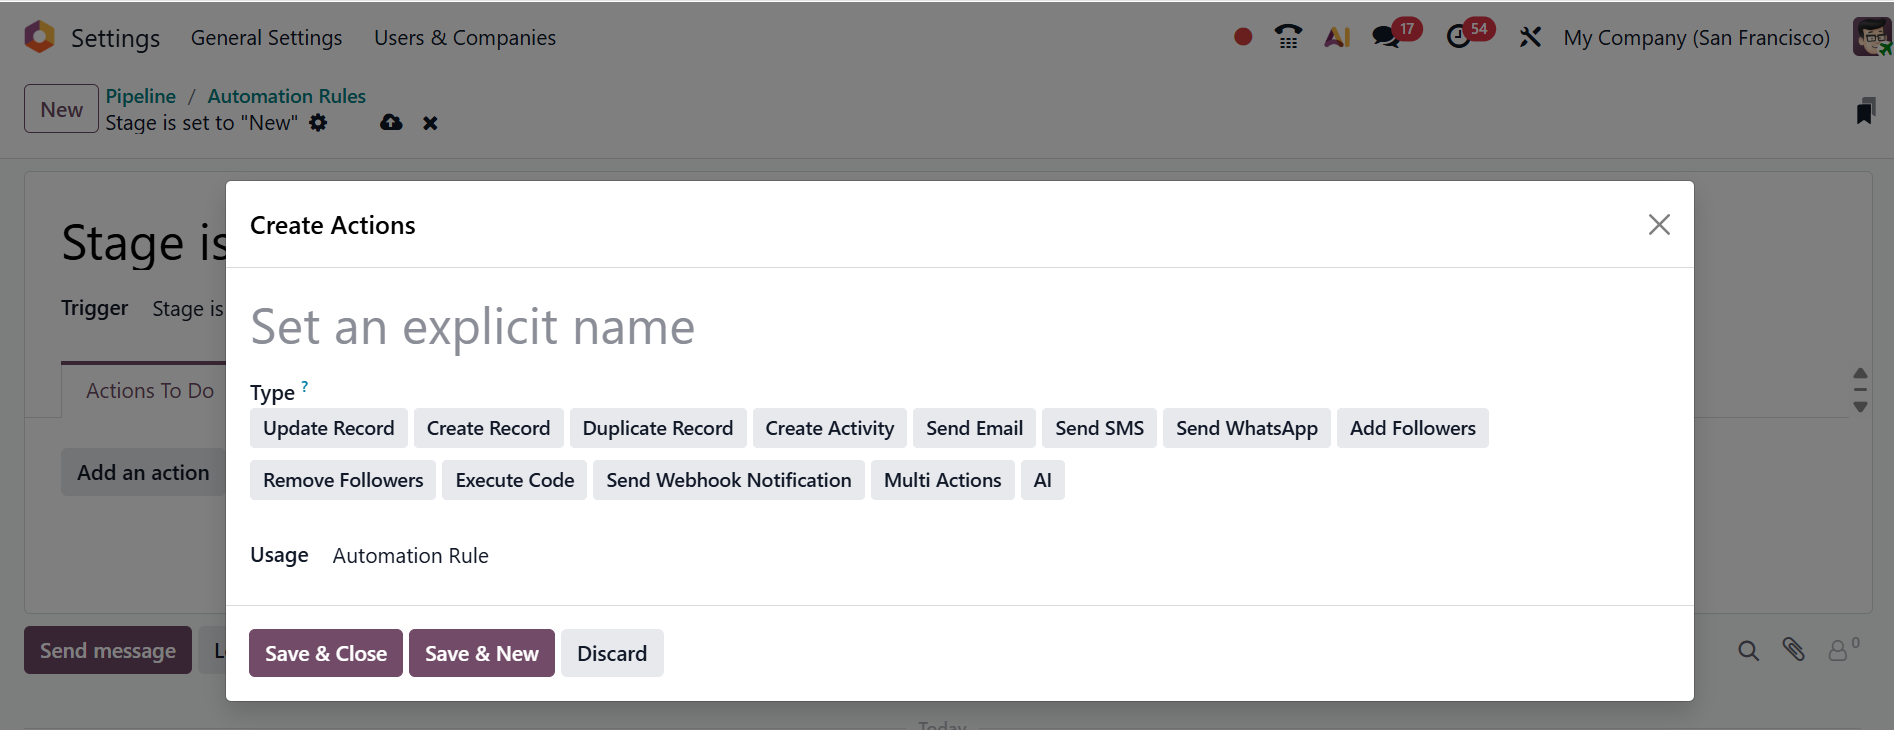Viewport: 1894px width, 730px height.
Task: Click the paperclip attachments icon
Action: click(1794, 650)
